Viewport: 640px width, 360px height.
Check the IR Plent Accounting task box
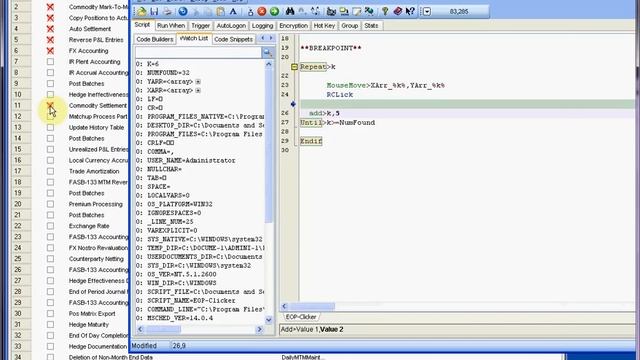click(x=50, y=62)
